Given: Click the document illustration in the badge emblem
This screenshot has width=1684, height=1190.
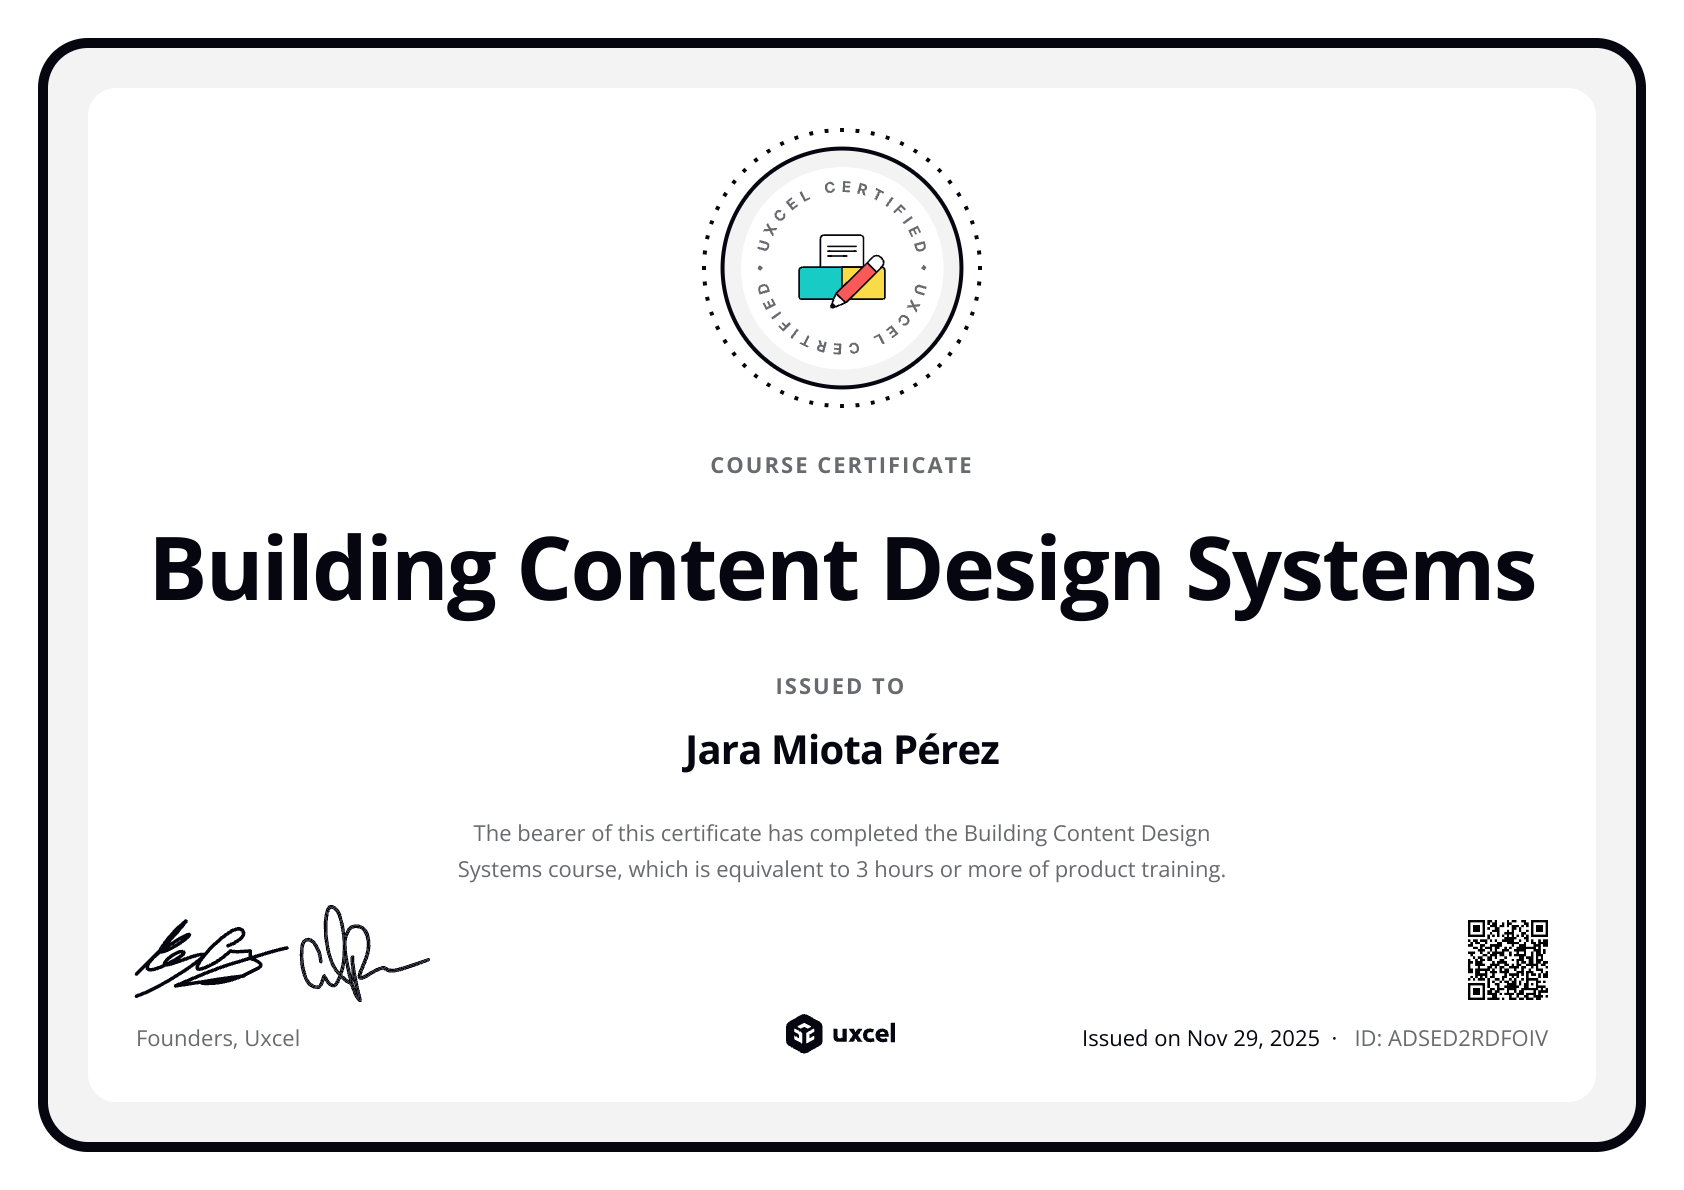Looking at the screenshot, I should click(842, 248).
